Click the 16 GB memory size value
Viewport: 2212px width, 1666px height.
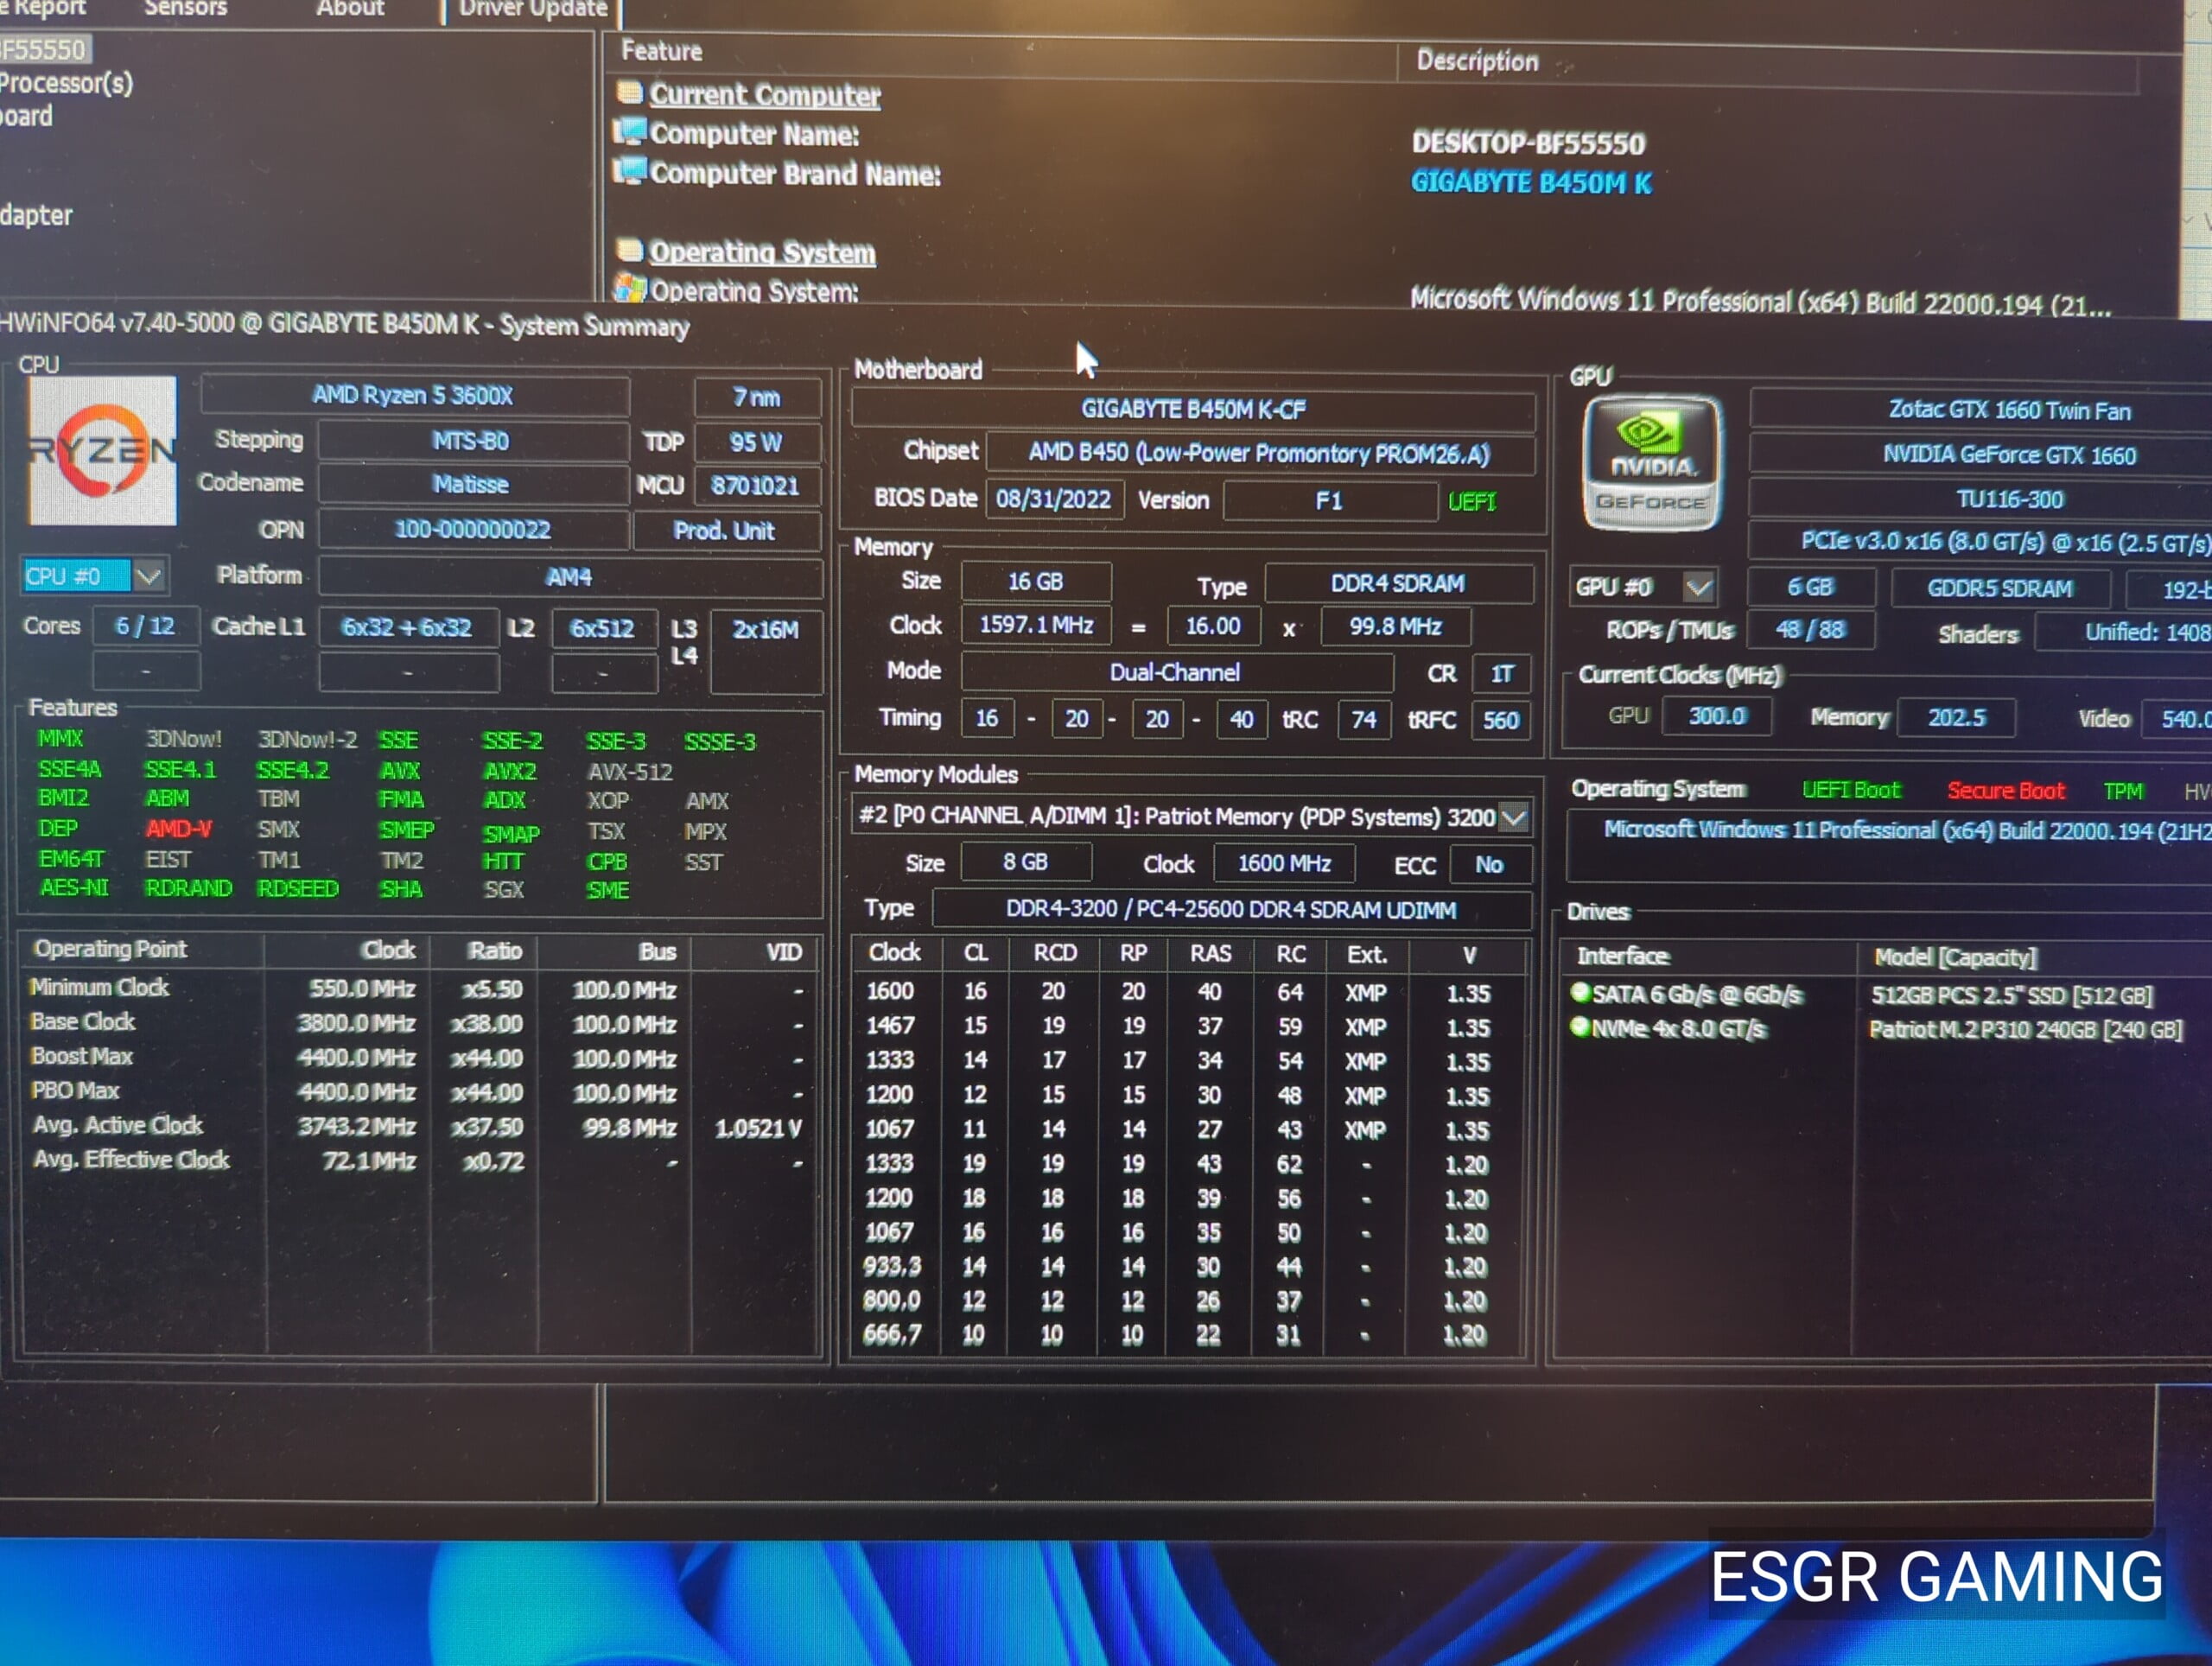tap(1035, 582)
